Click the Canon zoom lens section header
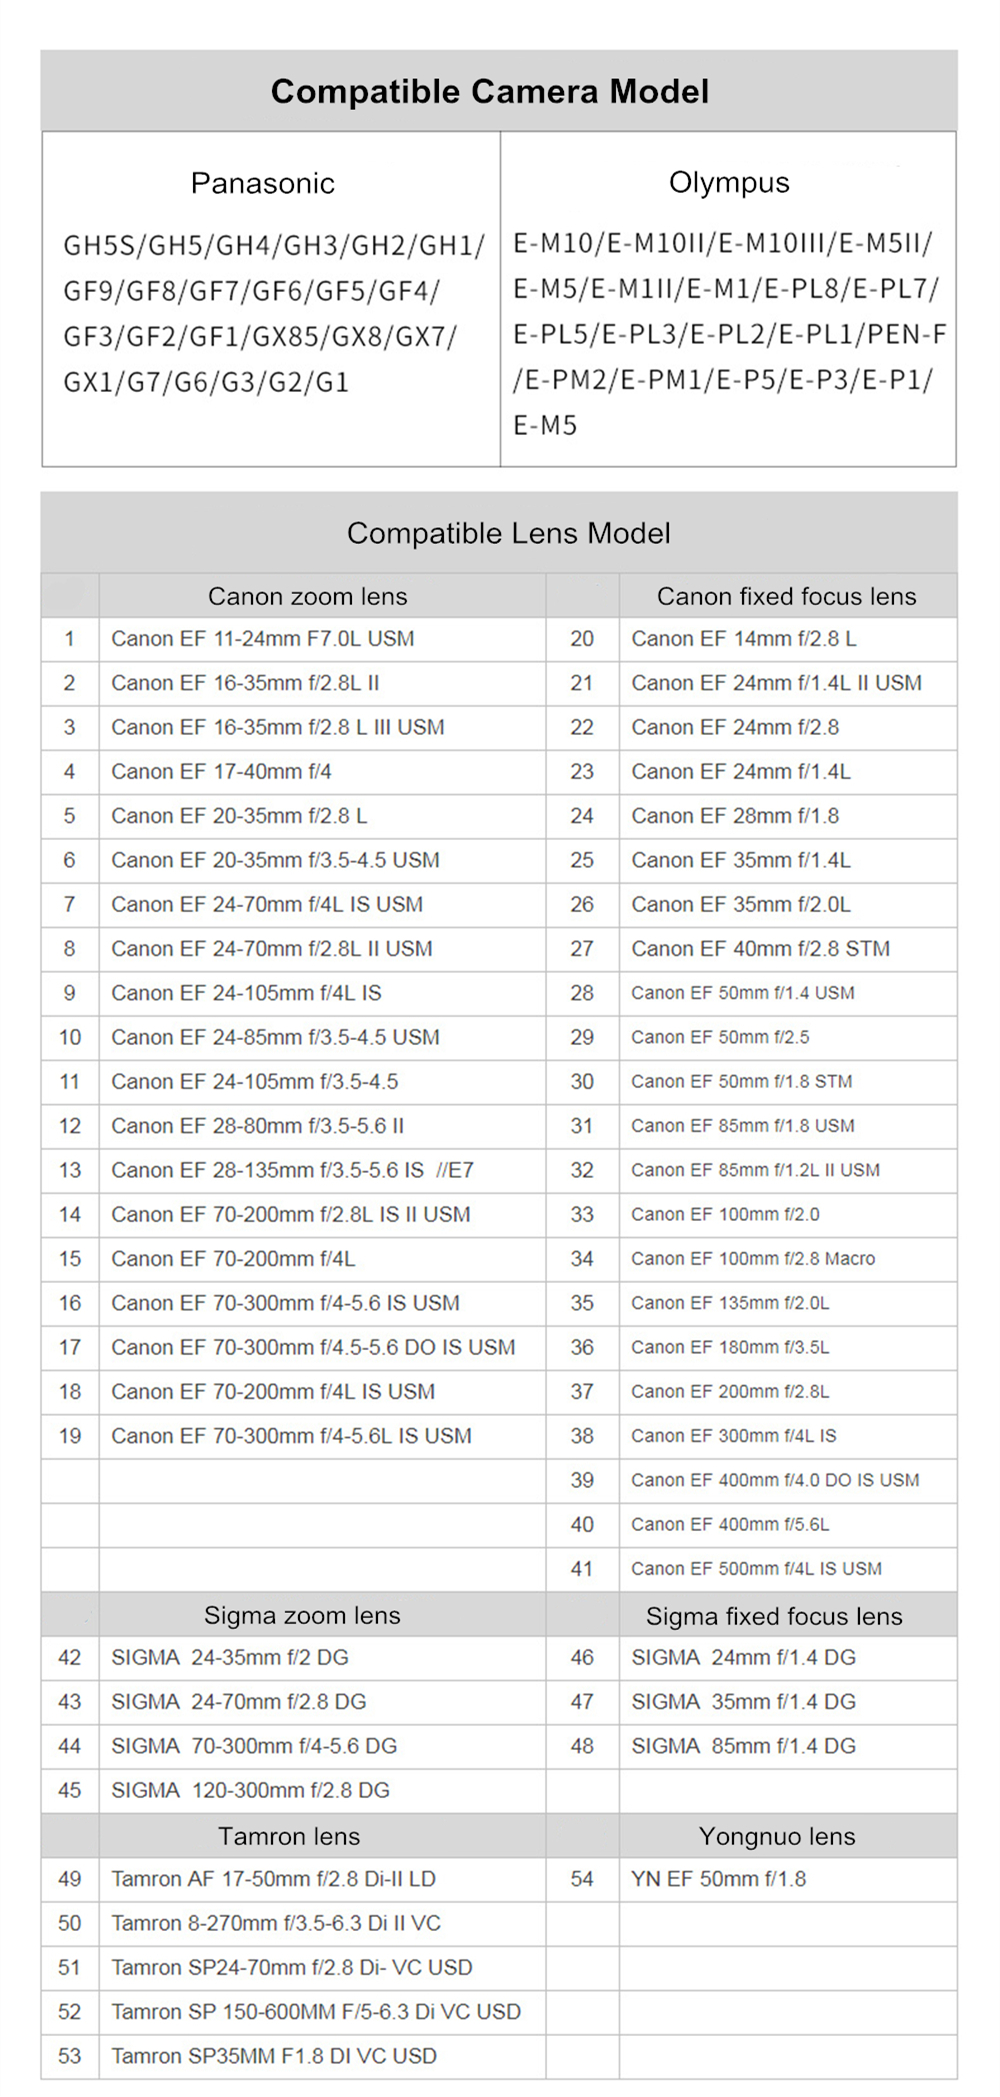This screenshot has width=1000, height=2097. tap(307, 596)
